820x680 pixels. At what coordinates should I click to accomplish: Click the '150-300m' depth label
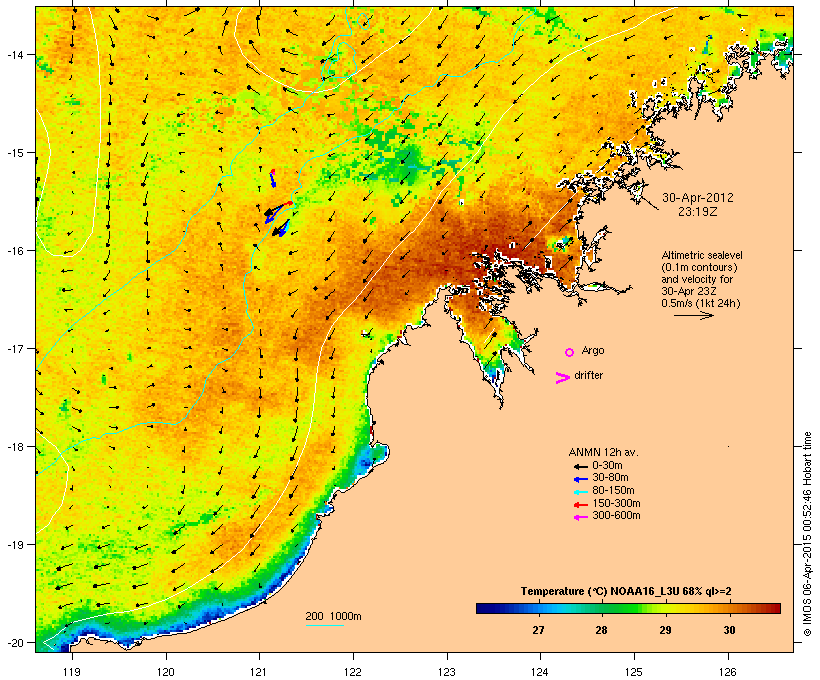tap(616, 503)
